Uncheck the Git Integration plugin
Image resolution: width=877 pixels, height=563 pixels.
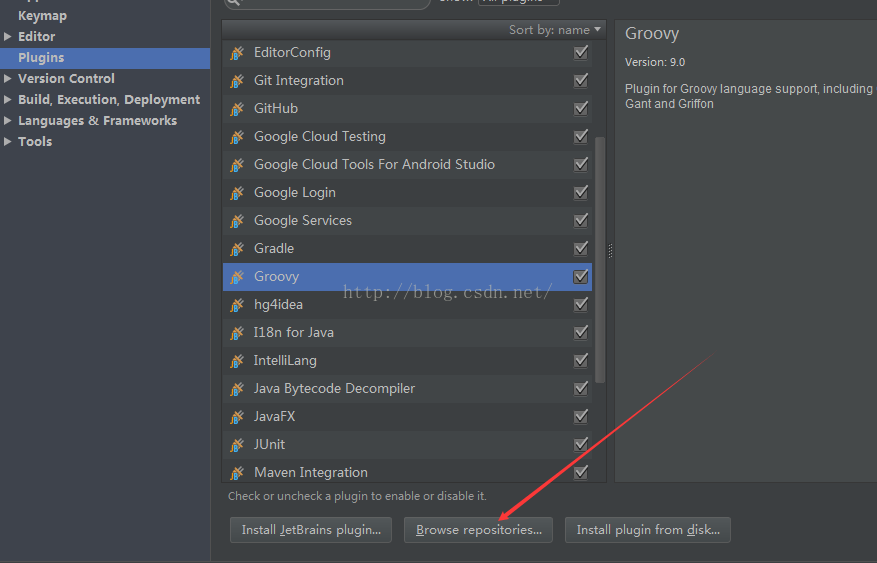(581, 81)
